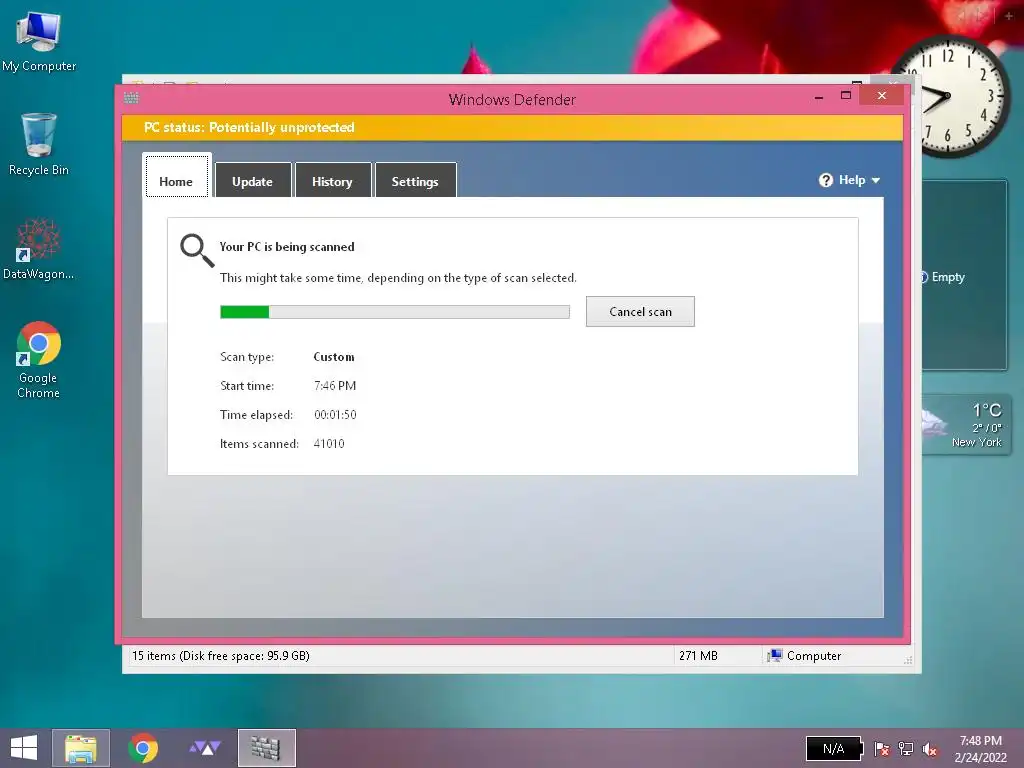
Task: Click the Cancel scan button
Action: [640, 312]
